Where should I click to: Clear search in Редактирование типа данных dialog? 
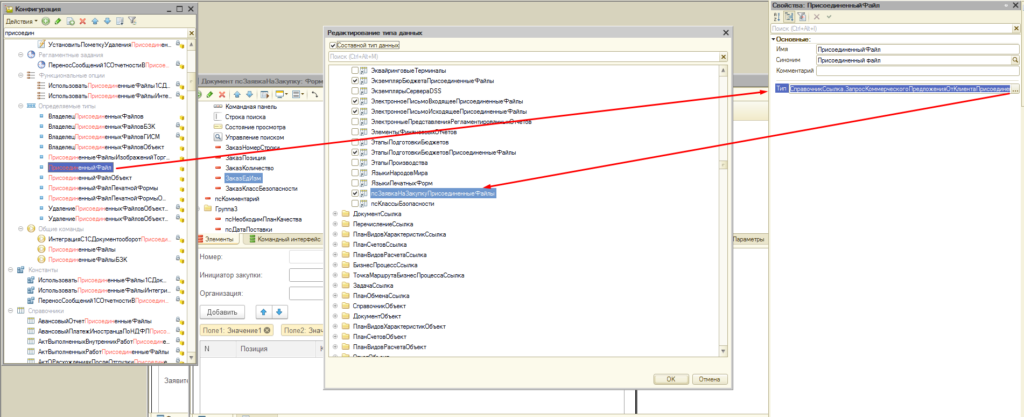[x=723, y=57]
